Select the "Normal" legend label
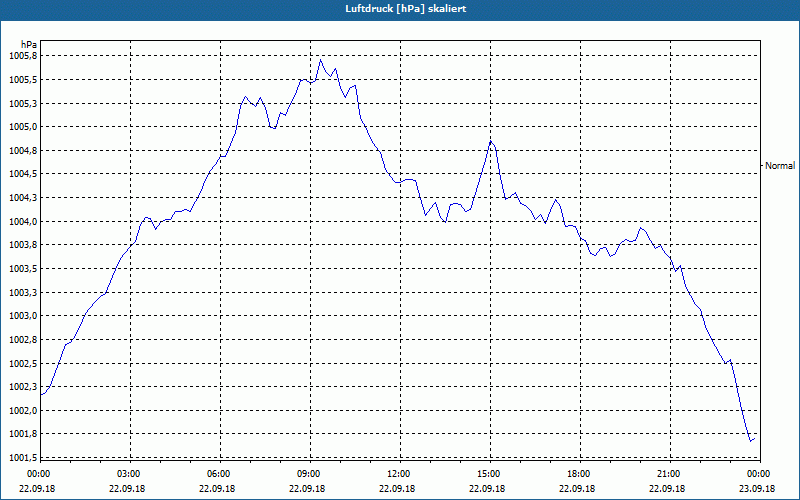 780,166
